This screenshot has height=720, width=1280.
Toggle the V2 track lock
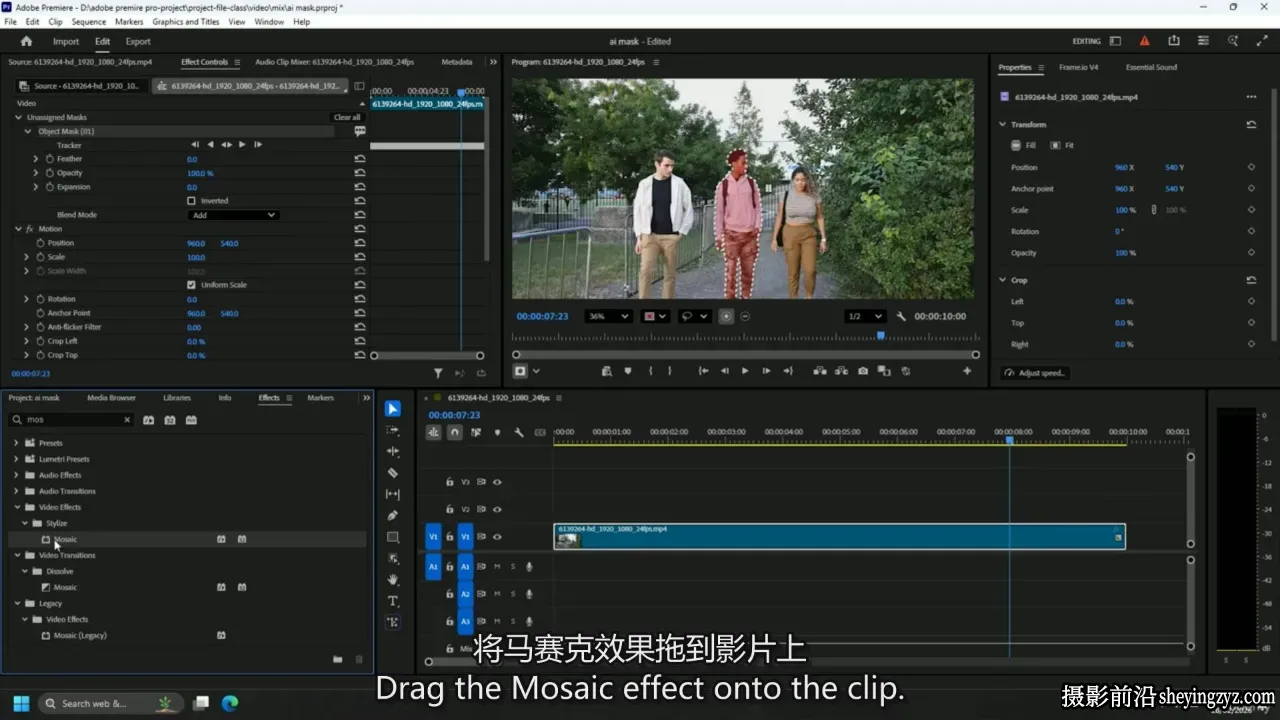pos(450,509)
